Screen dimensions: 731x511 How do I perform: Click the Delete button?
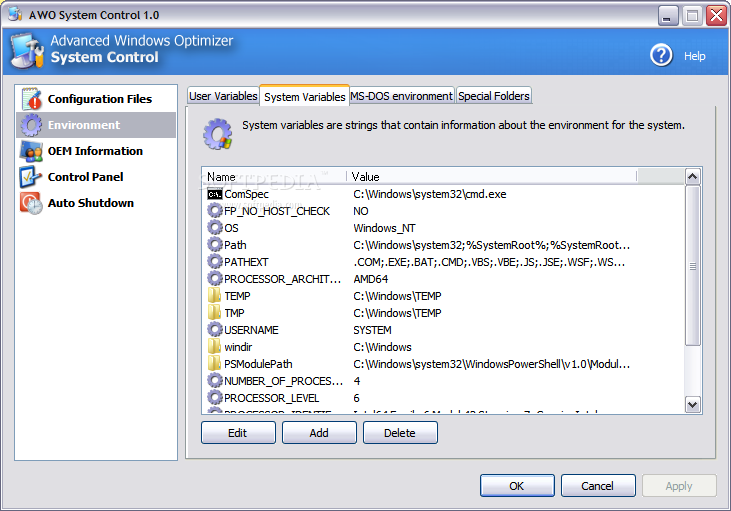pos(400,433)
